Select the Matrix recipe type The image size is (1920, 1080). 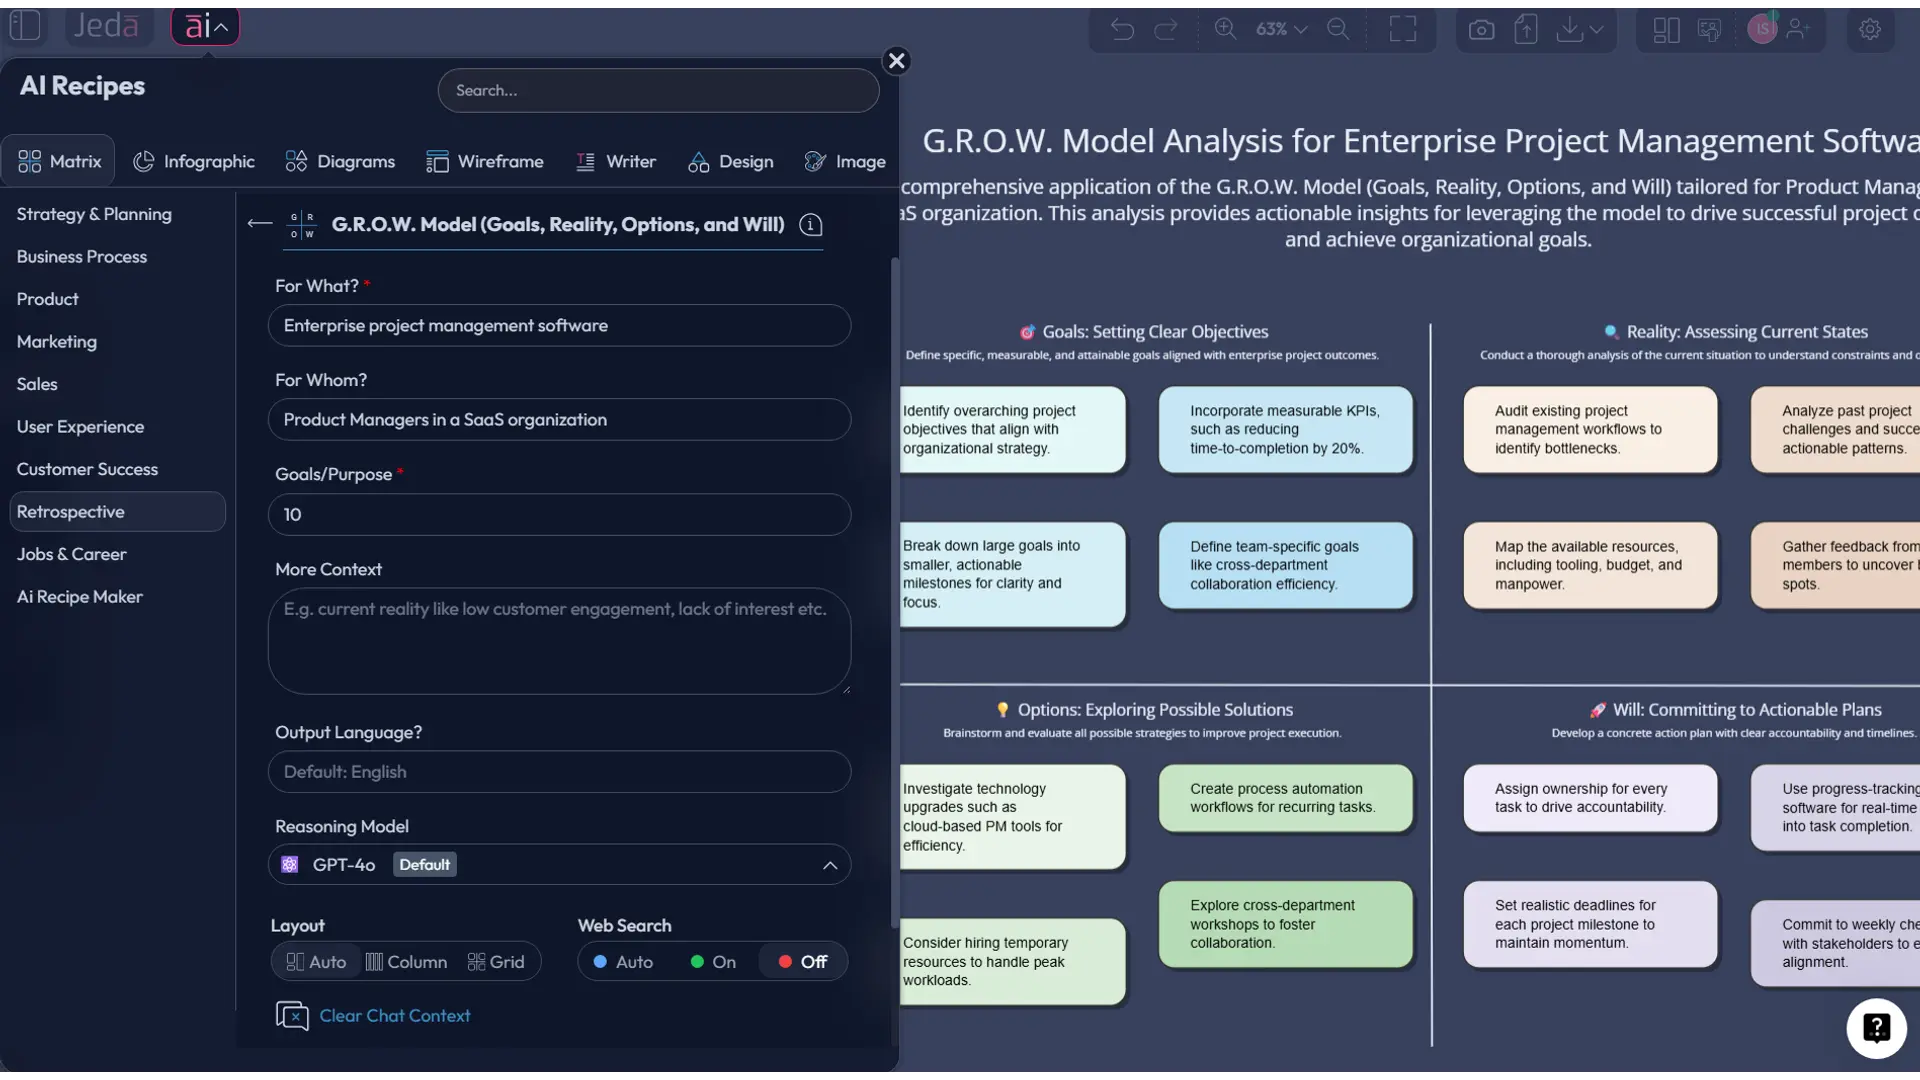pyautogui.click(x=58, y=160)
